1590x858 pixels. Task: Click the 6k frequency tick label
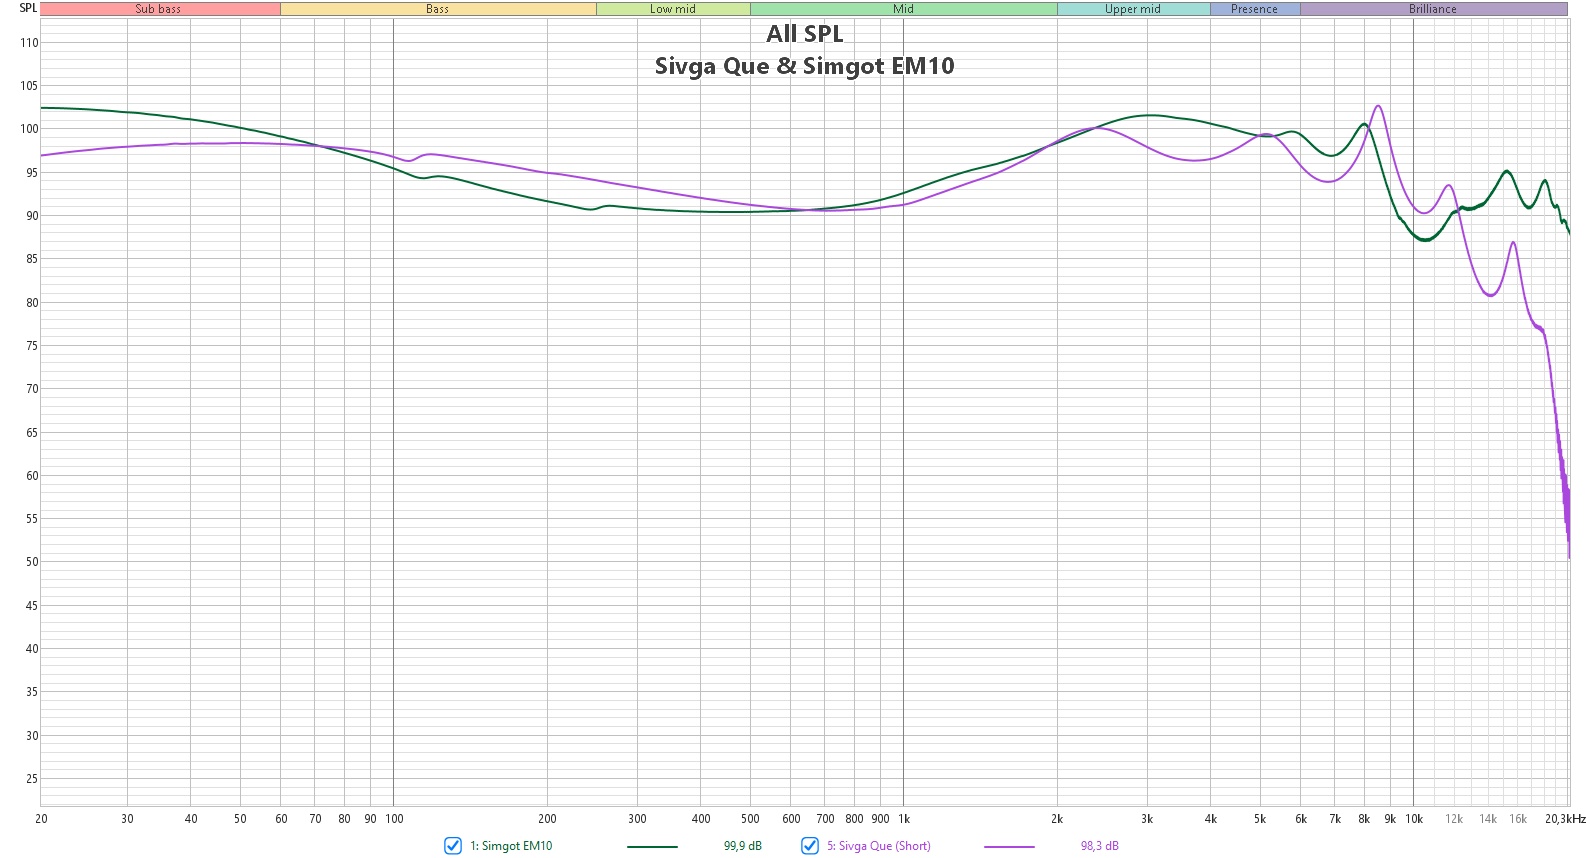pyautogui.click(x=1301, y=819)
